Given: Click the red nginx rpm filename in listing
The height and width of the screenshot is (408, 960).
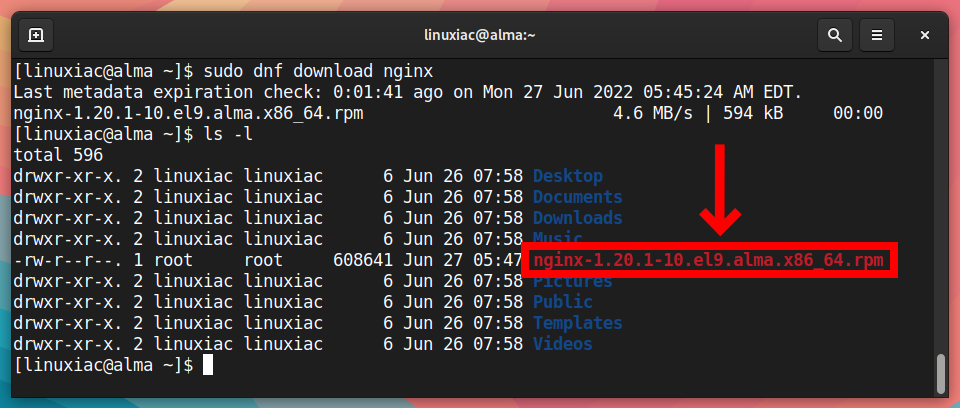Looking at the screenshot, I should point(708,260).
